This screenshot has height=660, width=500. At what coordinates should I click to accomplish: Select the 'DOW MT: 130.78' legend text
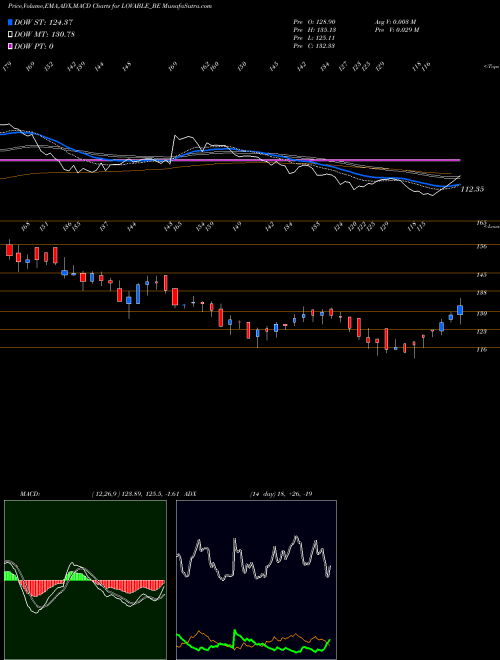point(45,35)
